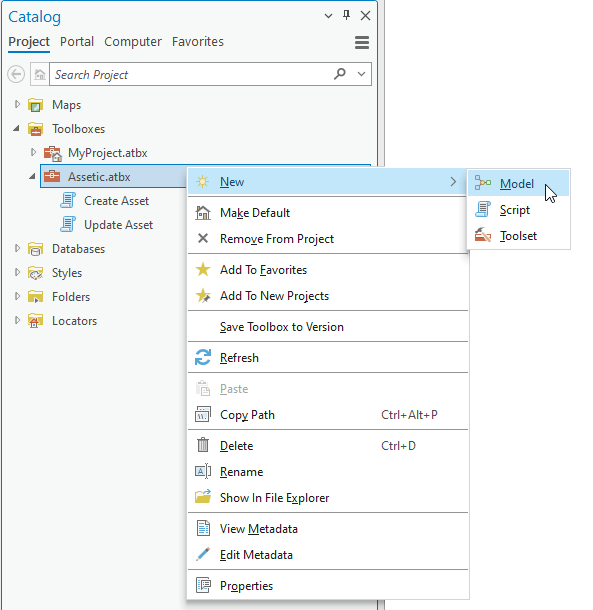This screenshot has width=593, height=610.
Task: Open the search options dropdown arrow
Action: coord(361,74)
